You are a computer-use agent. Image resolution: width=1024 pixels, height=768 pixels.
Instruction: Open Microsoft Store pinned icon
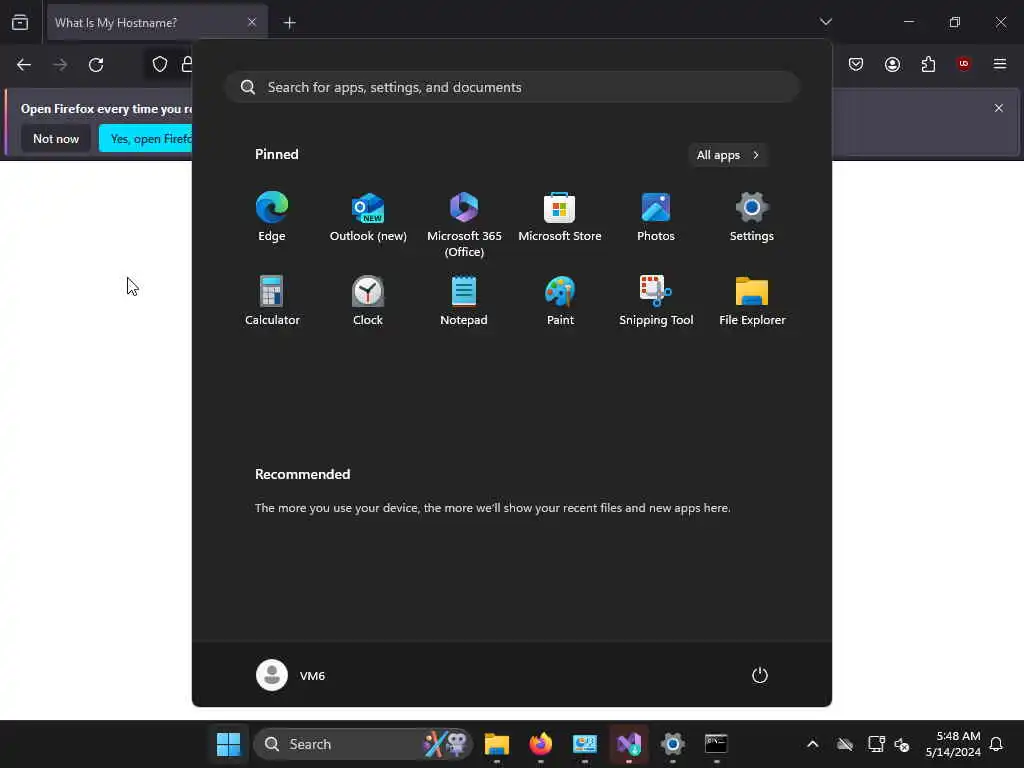pos(560,217)
